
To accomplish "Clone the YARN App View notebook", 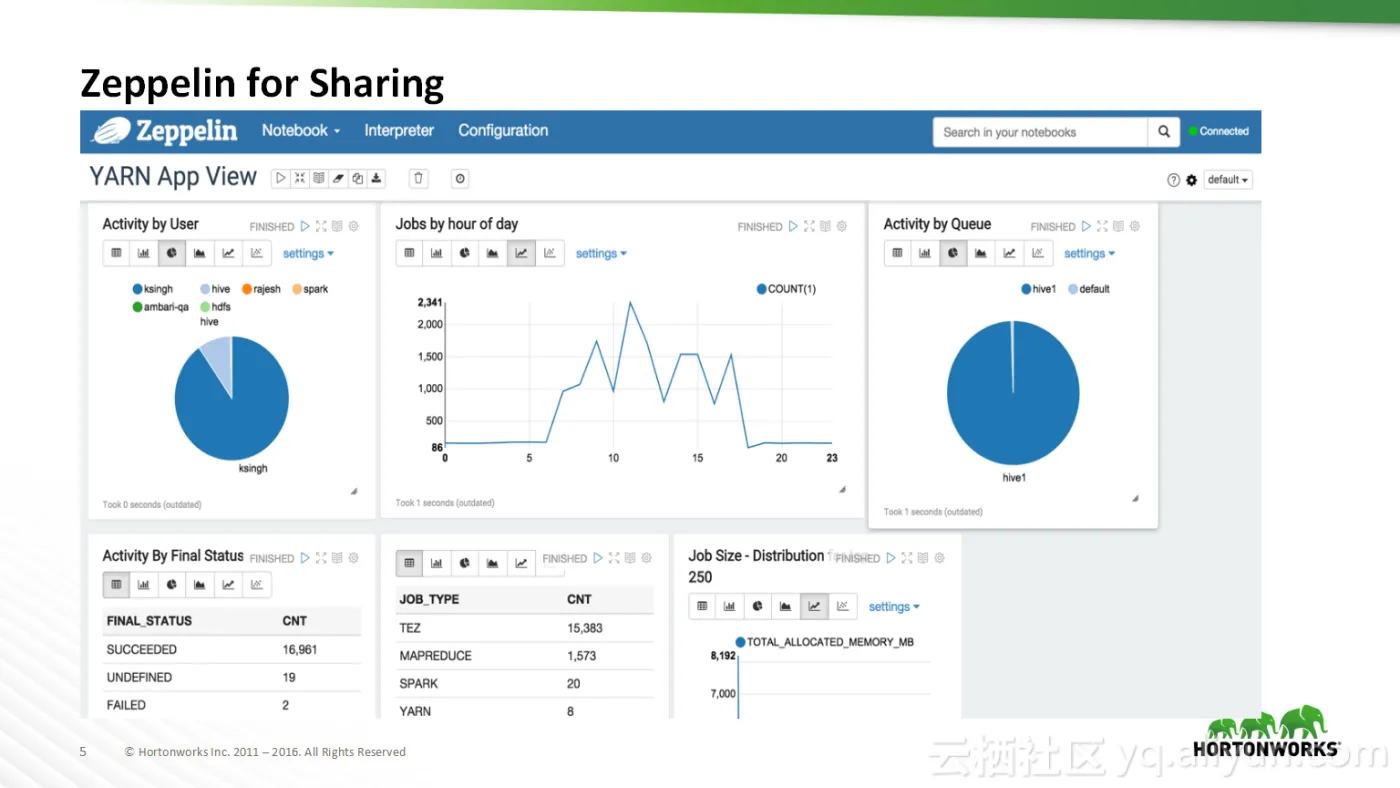I will [357, 179].
